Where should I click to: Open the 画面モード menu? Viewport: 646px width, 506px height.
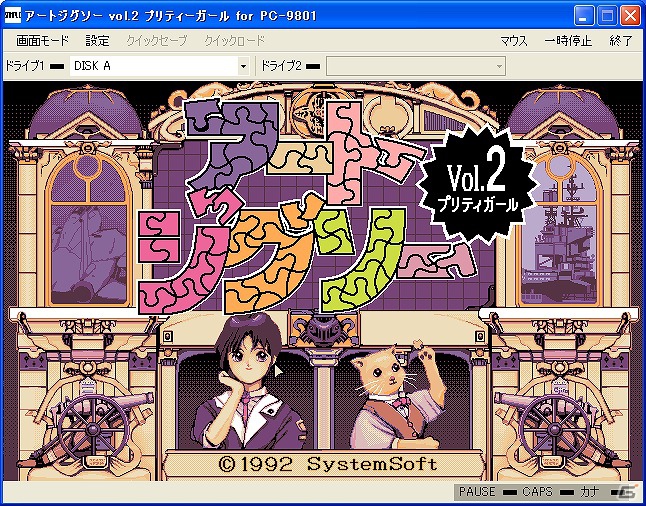coord(42,41)
